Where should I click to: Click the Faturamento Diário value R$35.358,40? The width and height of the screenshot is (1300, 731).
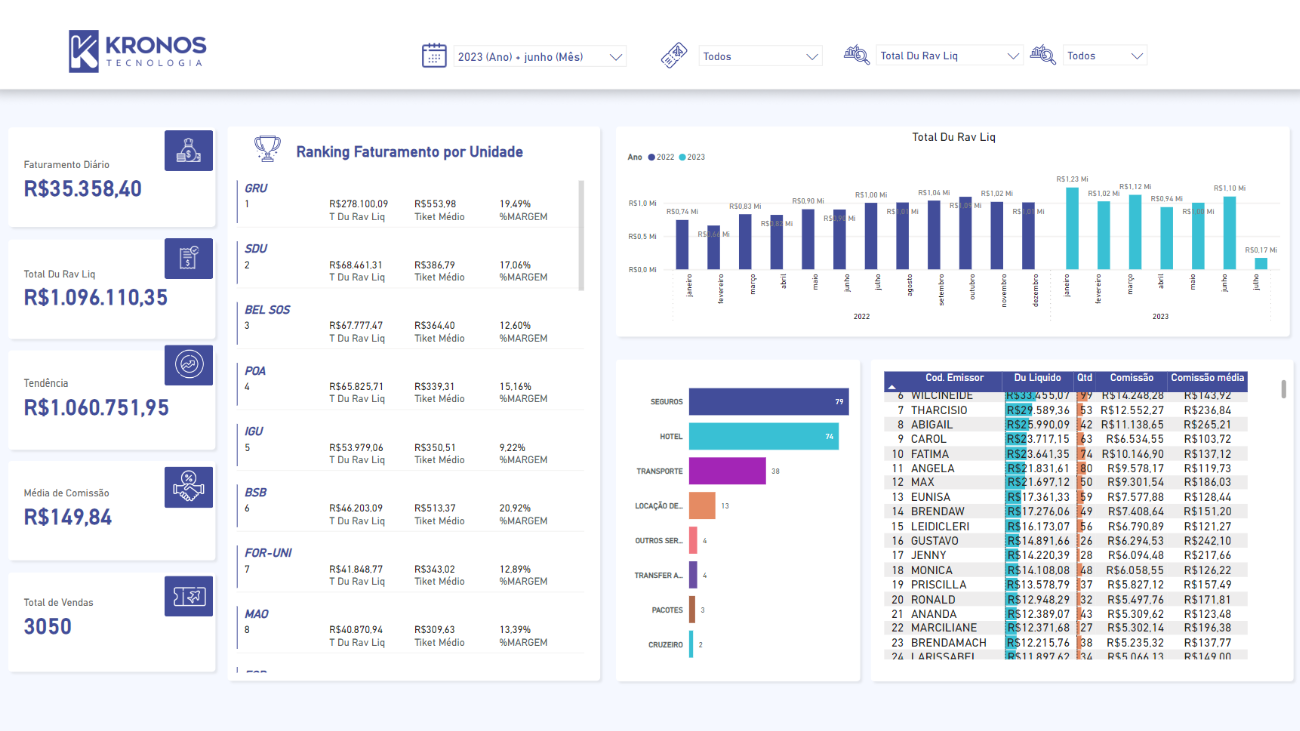click(83, 188)
